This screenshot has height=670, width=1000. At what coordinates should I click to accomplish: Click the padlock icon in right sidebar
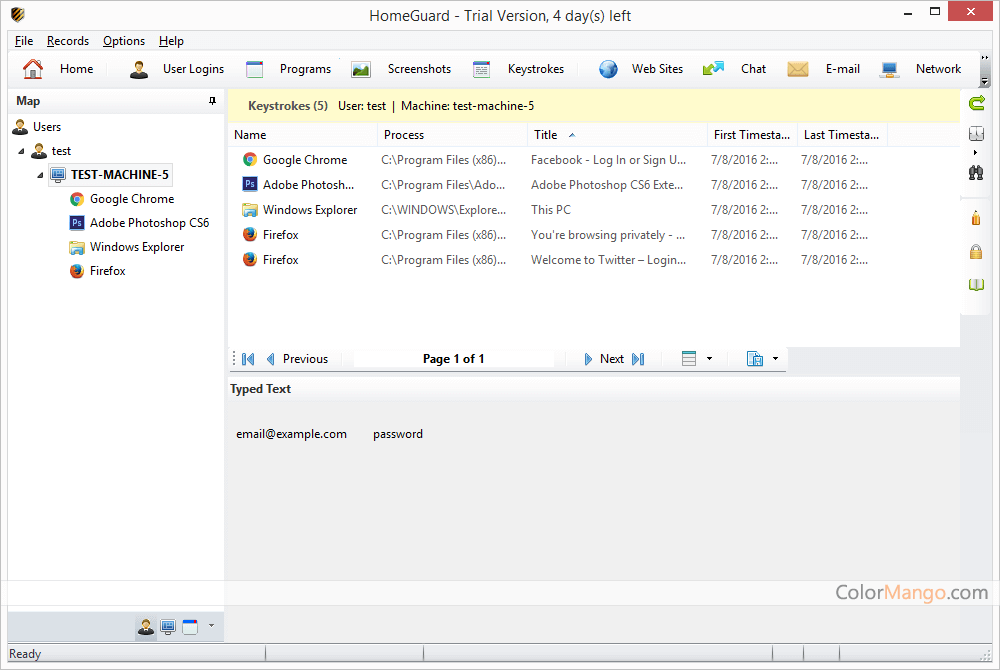[977, 252]
